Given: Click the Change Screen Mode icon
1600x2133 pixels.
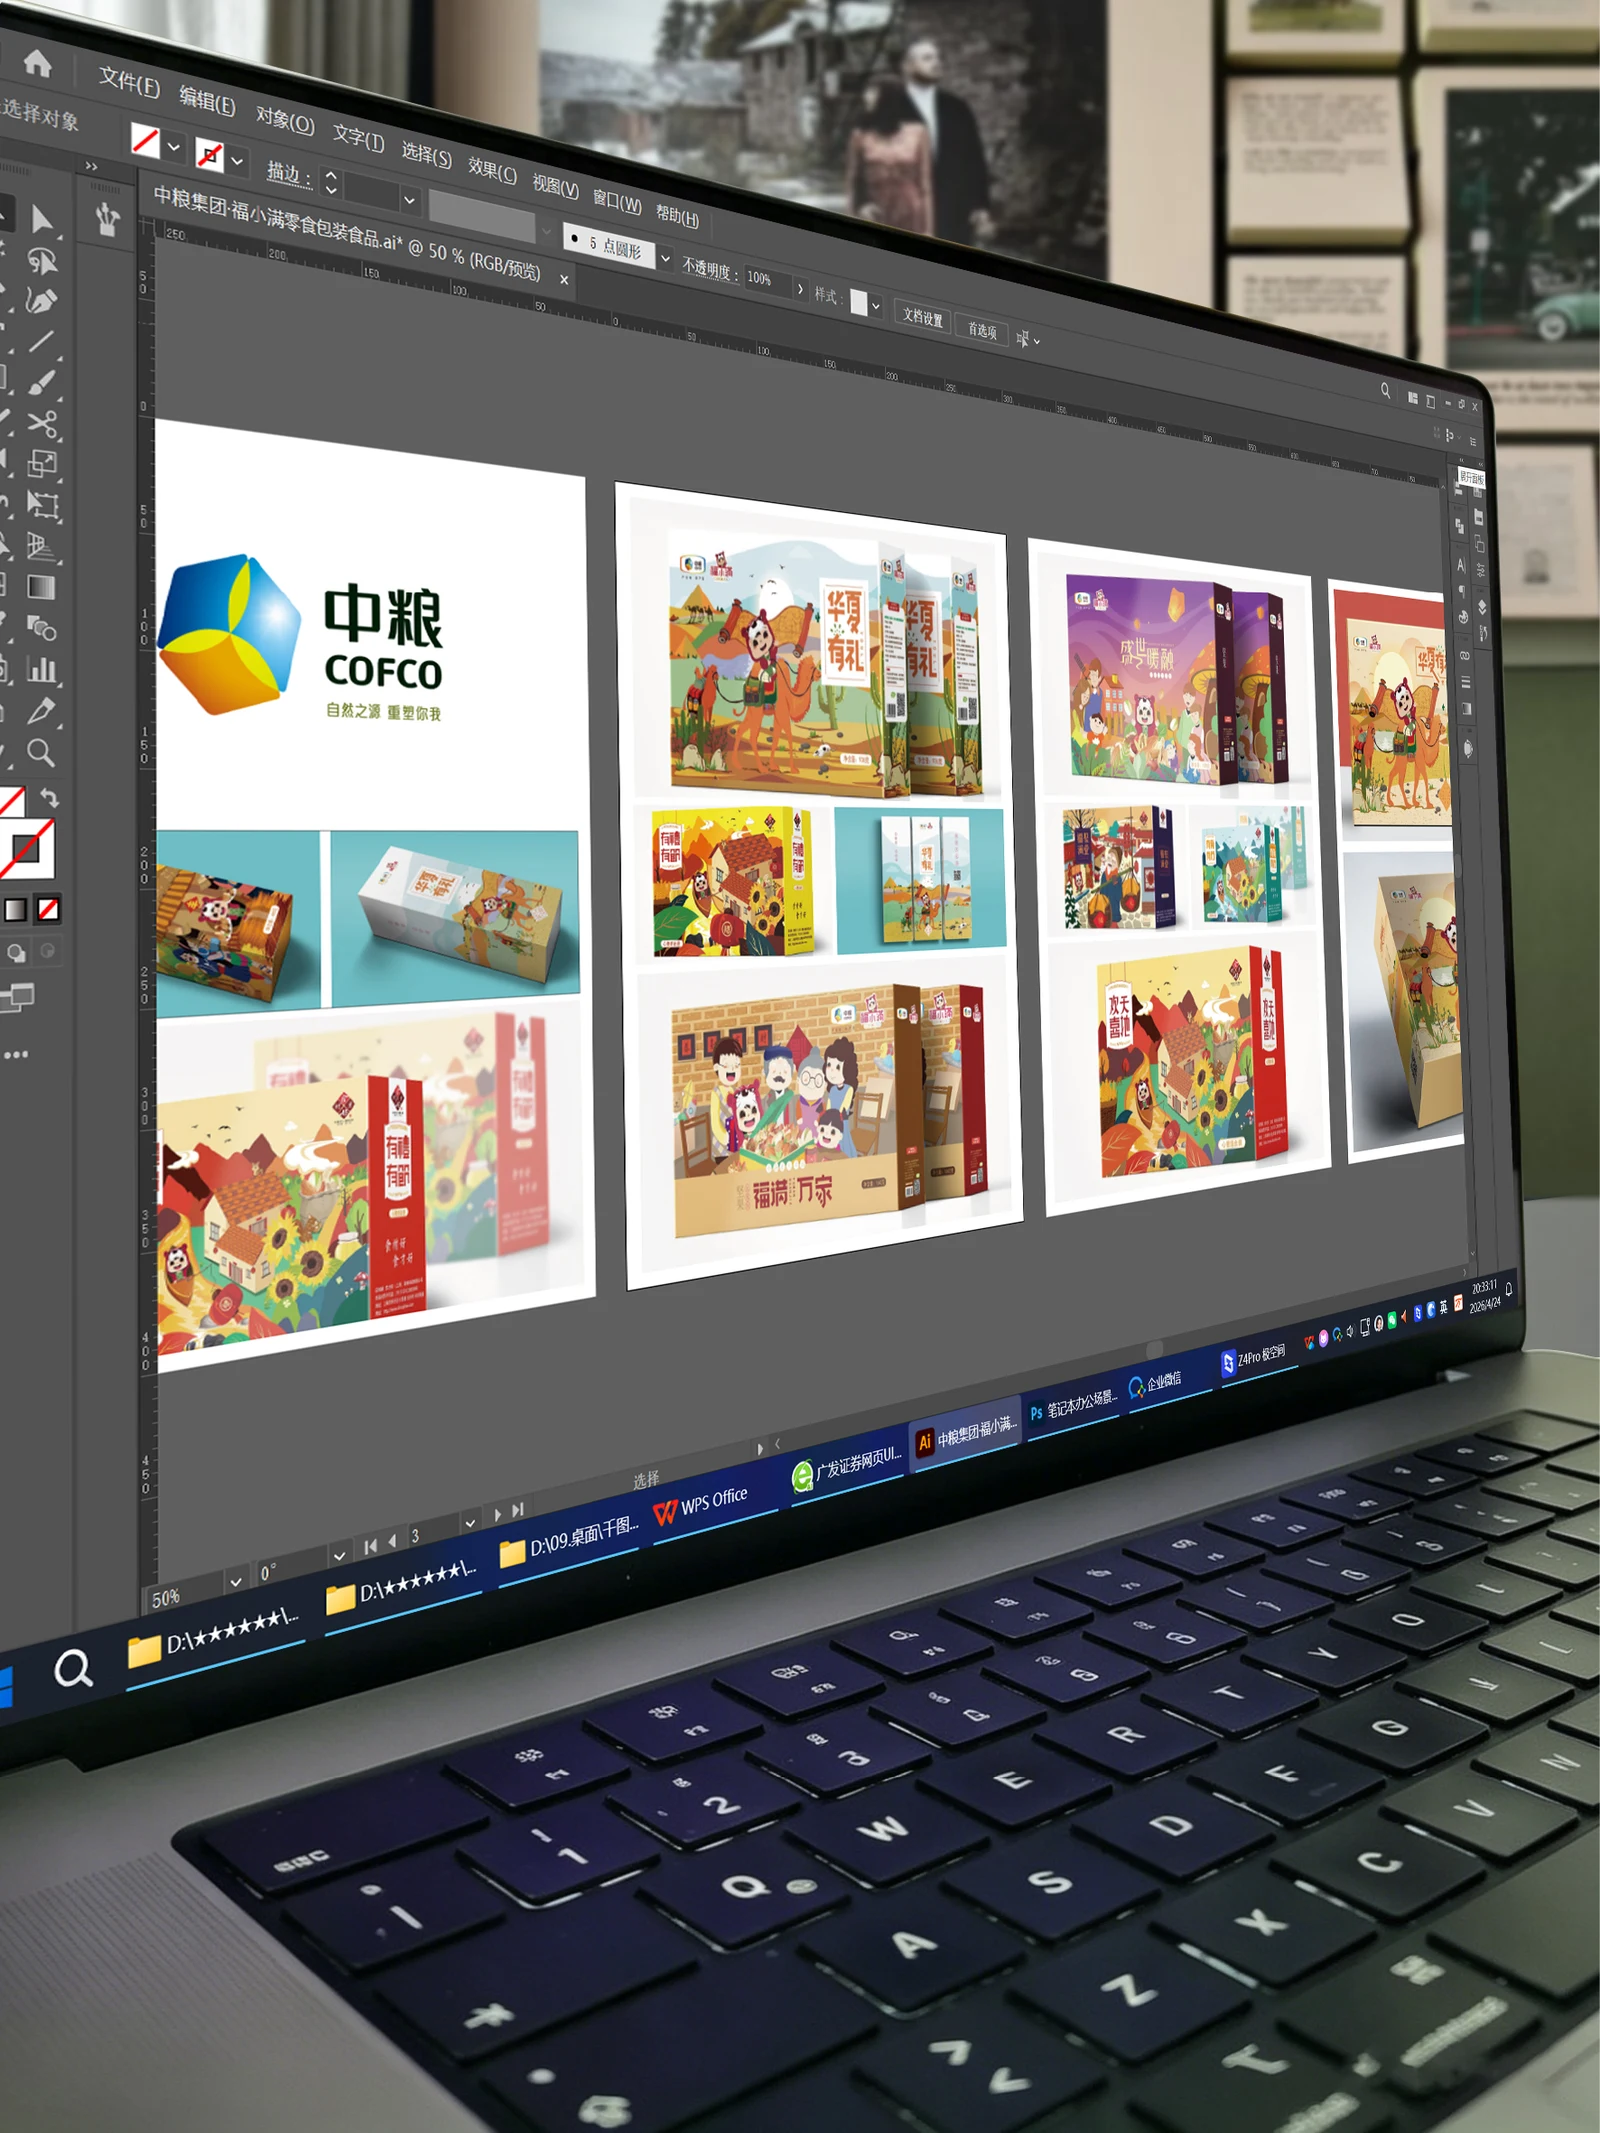Looking at the screenshot, I should tap(17, 997).
